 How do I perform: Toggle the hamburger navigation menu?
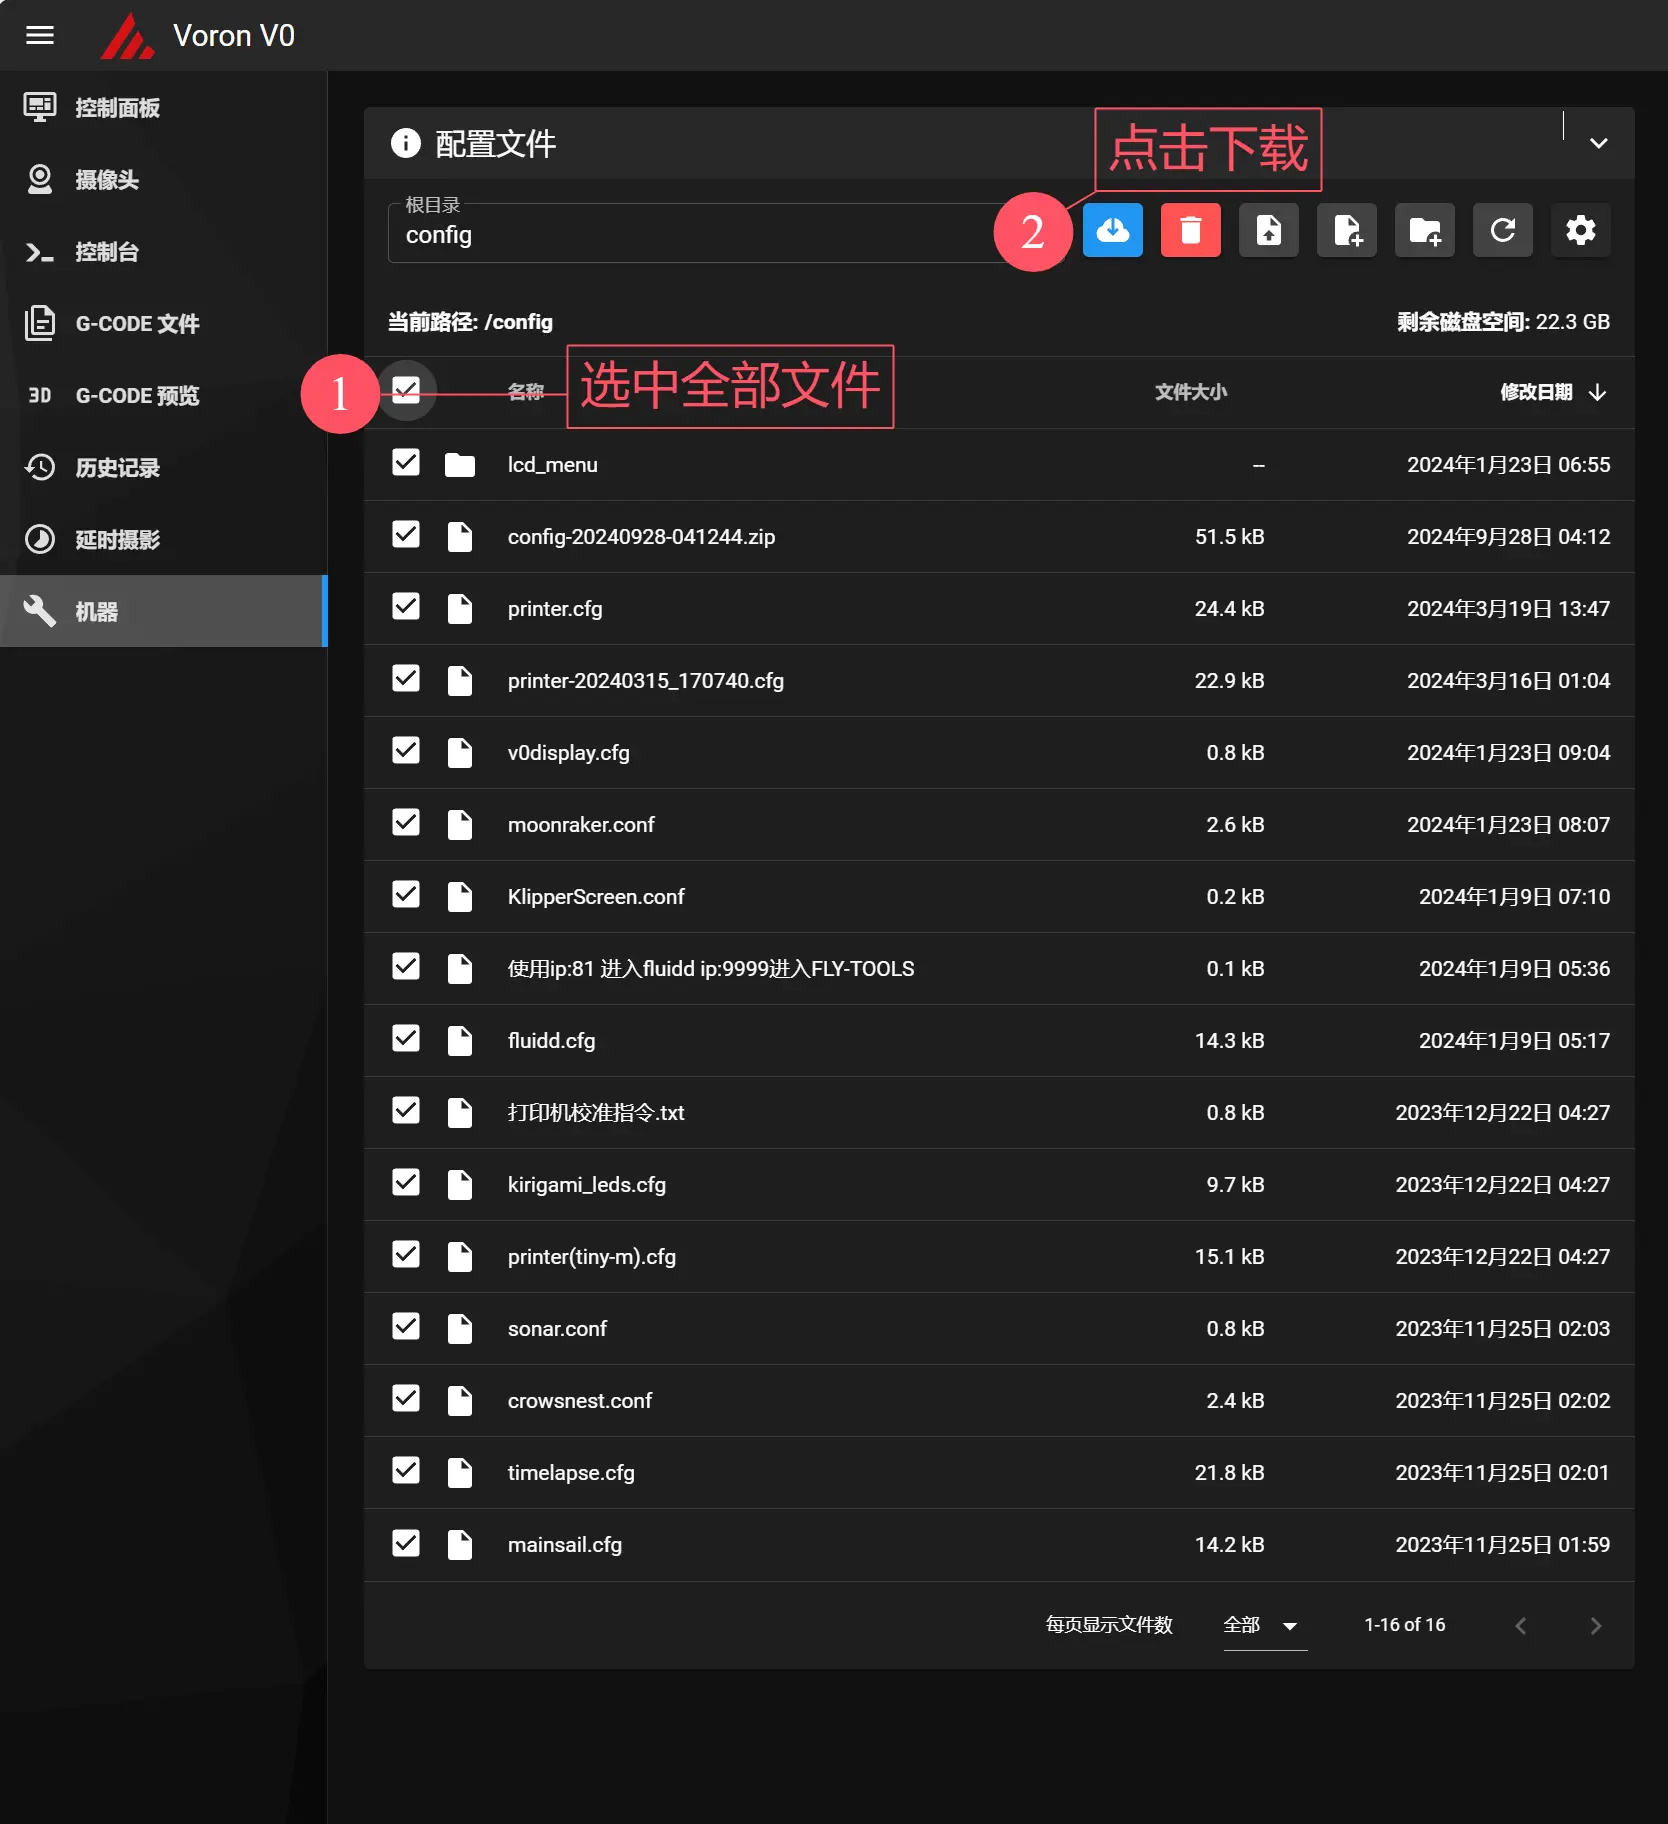(40, 36)
